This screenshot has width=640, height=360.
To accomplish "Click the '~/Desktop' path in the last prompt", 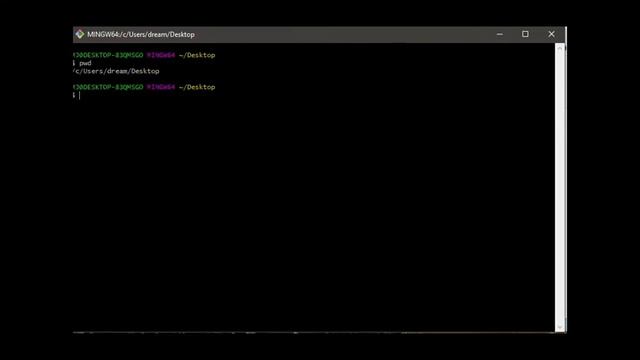I will pyautogui.click(x=197, y=87).
